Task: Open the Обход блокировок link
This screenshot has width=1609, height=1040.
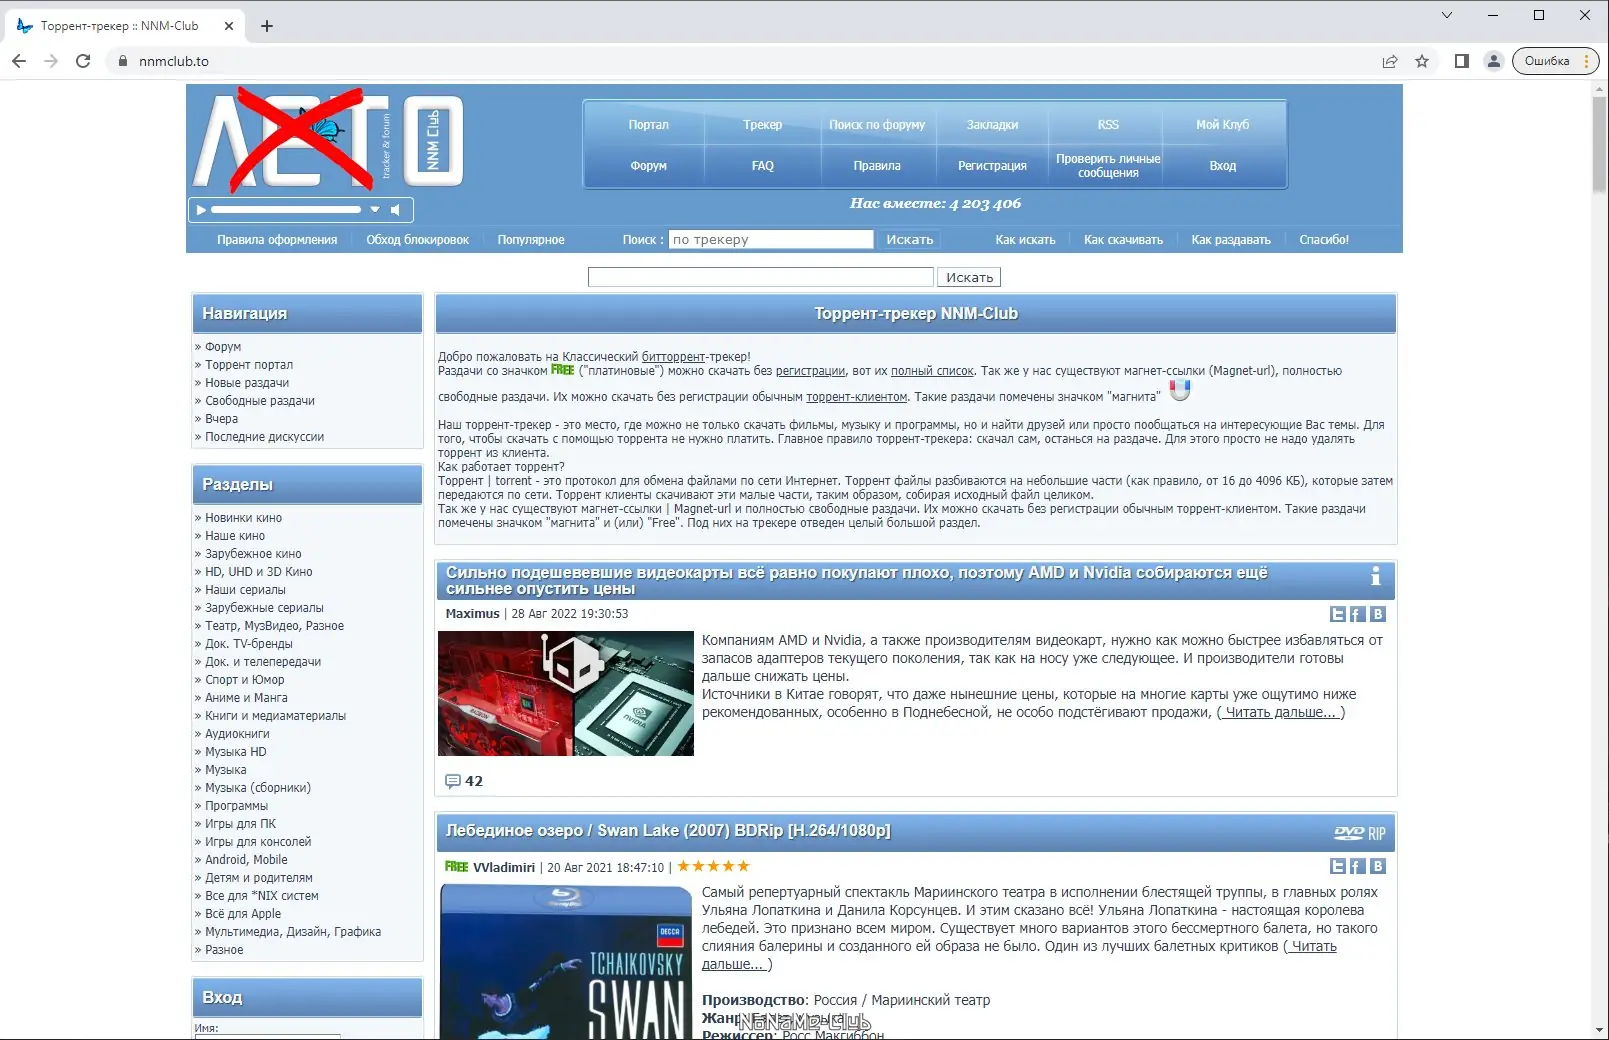Action: pos(417,240)
